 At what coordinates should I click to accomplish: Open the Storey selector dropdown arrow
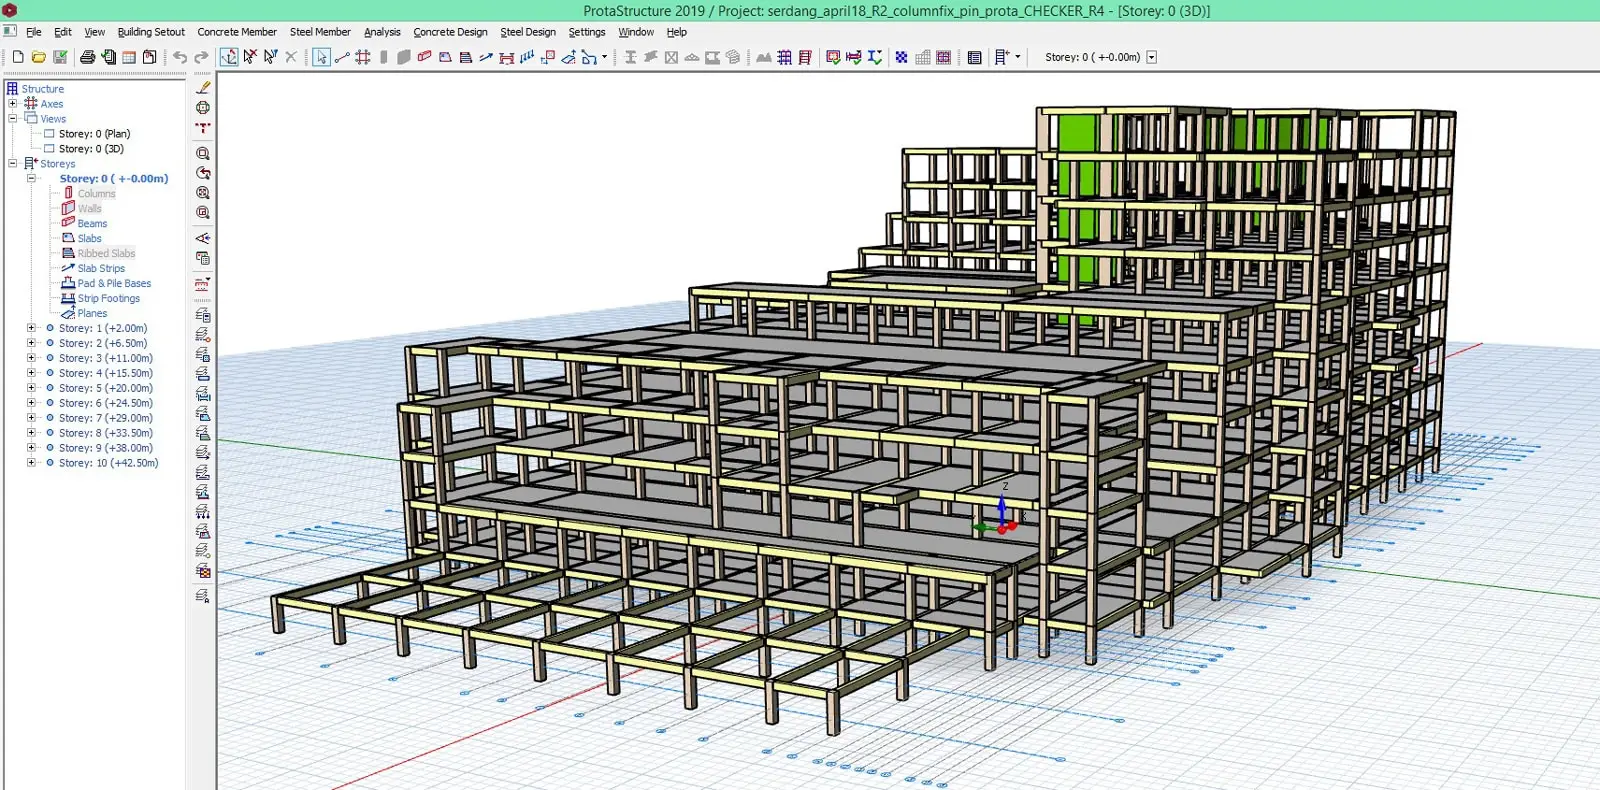click(1151, 57)
